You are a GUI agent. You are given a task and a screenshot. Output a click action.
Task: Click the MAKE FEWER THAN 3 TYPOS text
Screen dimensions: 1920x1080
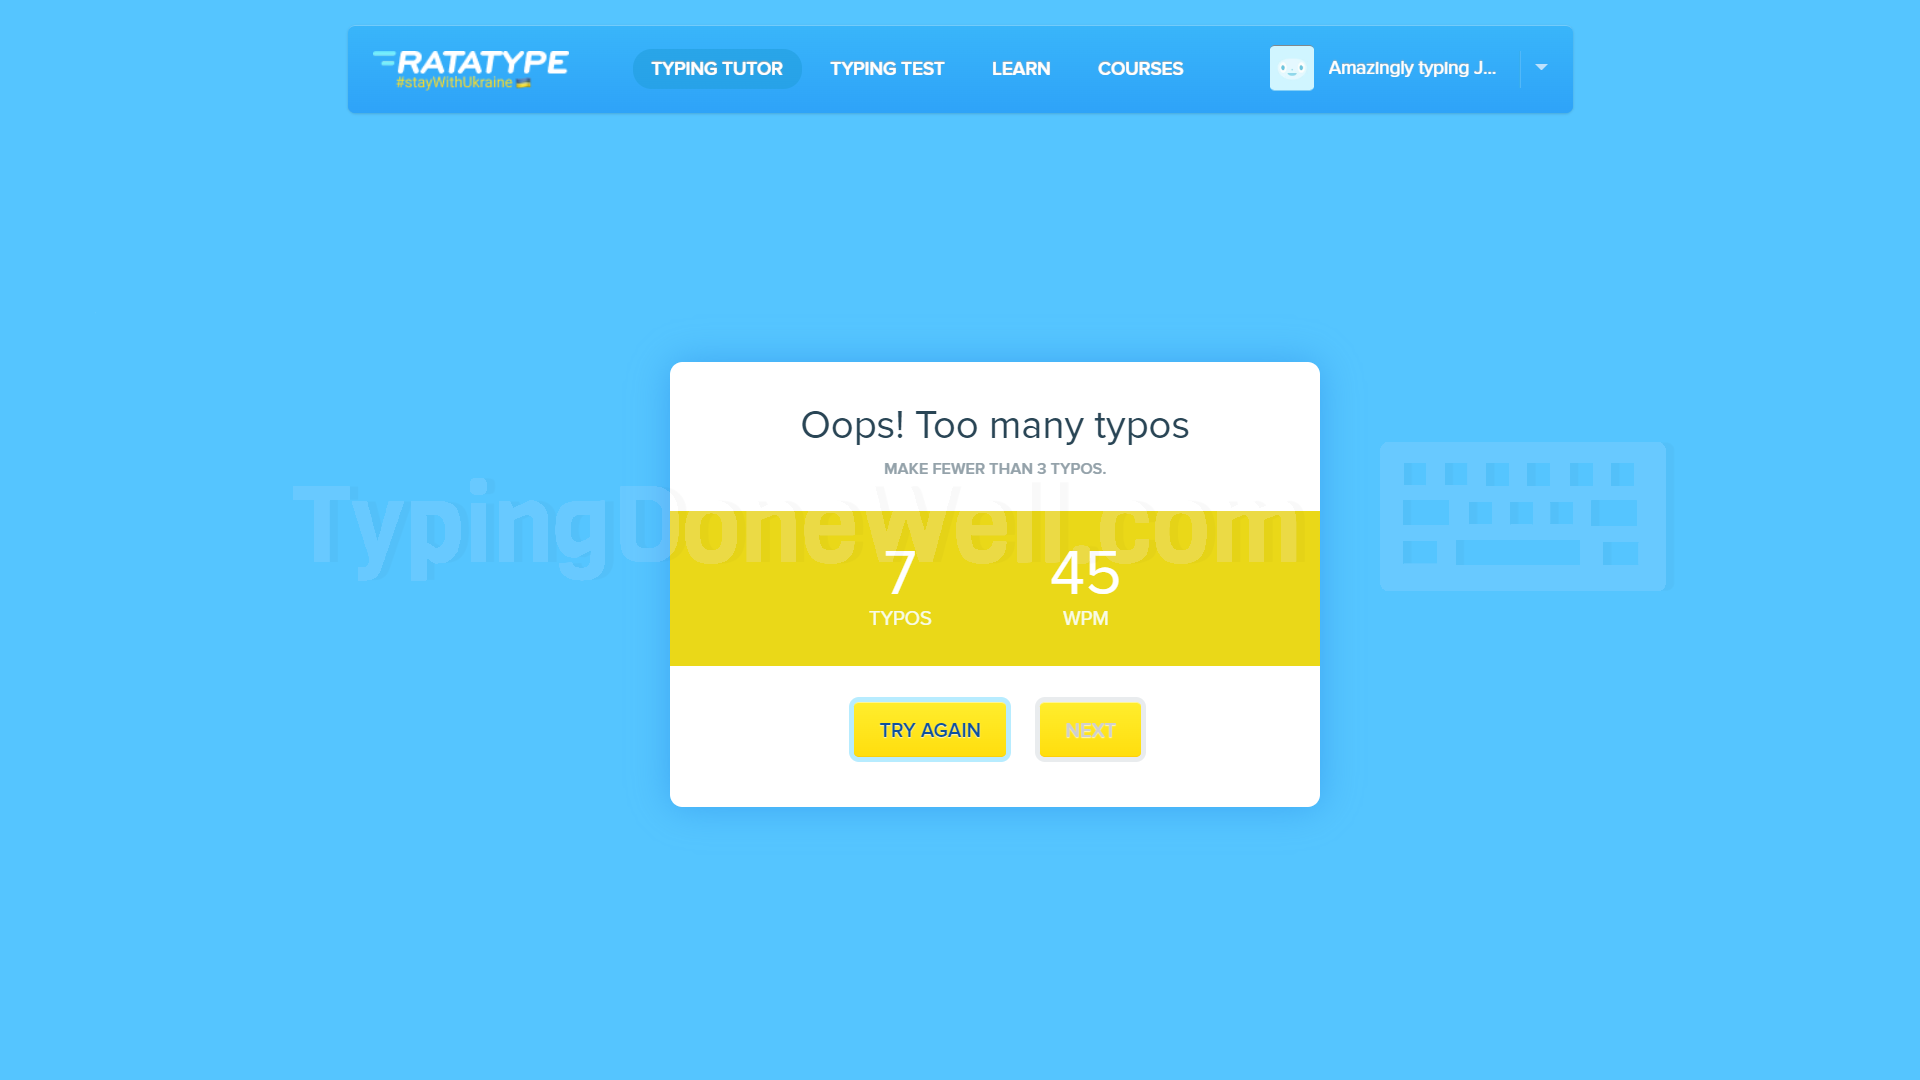pyautogui.click(x=994, y=468)
